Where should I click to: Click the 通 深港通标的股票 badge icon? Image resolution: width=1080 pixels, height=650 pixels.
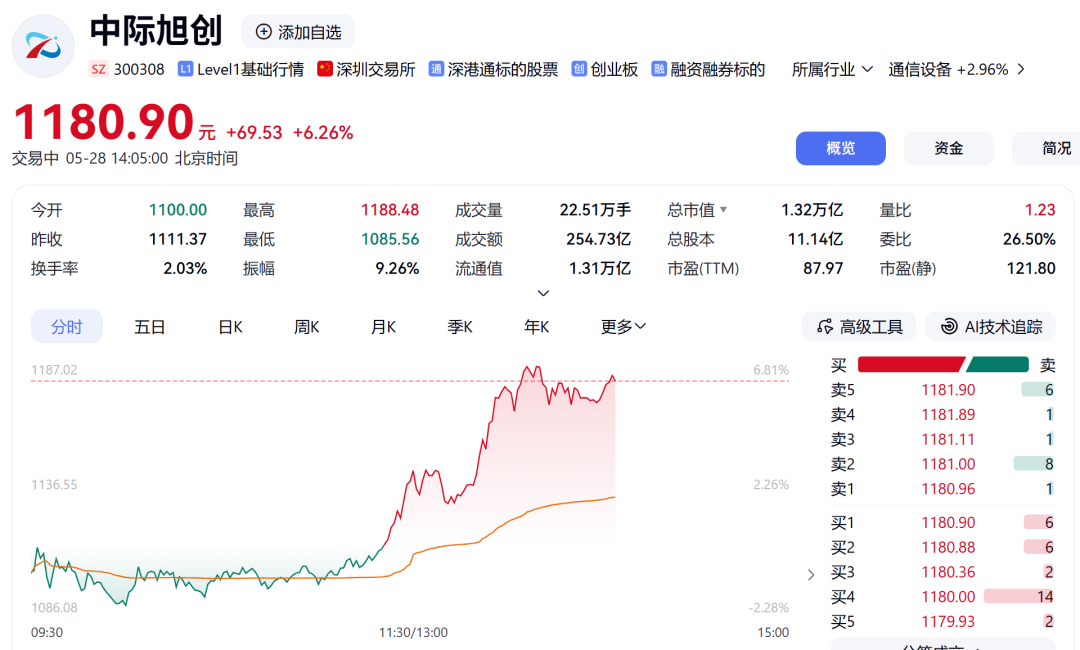tap(436, 69)
